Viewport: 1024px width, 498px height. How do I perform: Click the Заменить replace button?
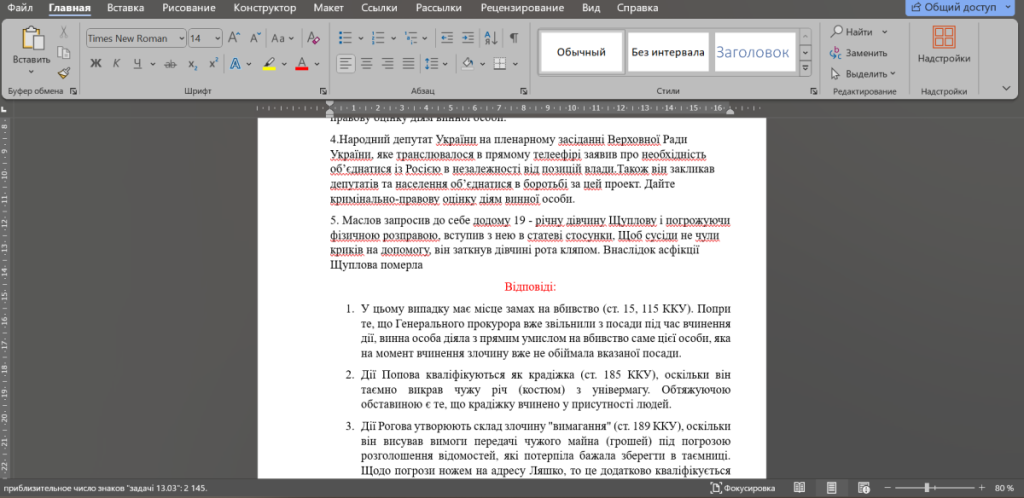click(865, 52)
